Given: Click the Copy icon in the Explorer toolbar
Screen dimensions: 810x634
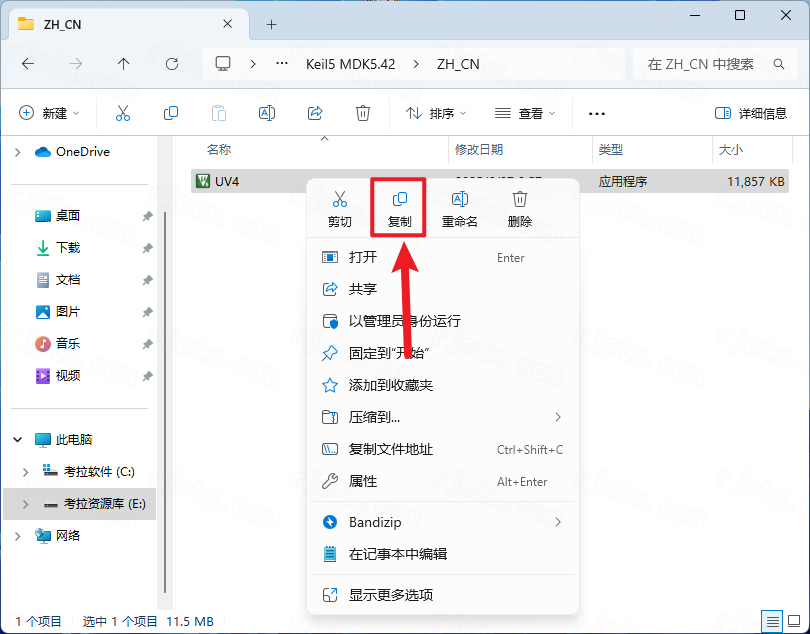Looking at the screenshot, I should pyautogui.click(x=171, y=112).
